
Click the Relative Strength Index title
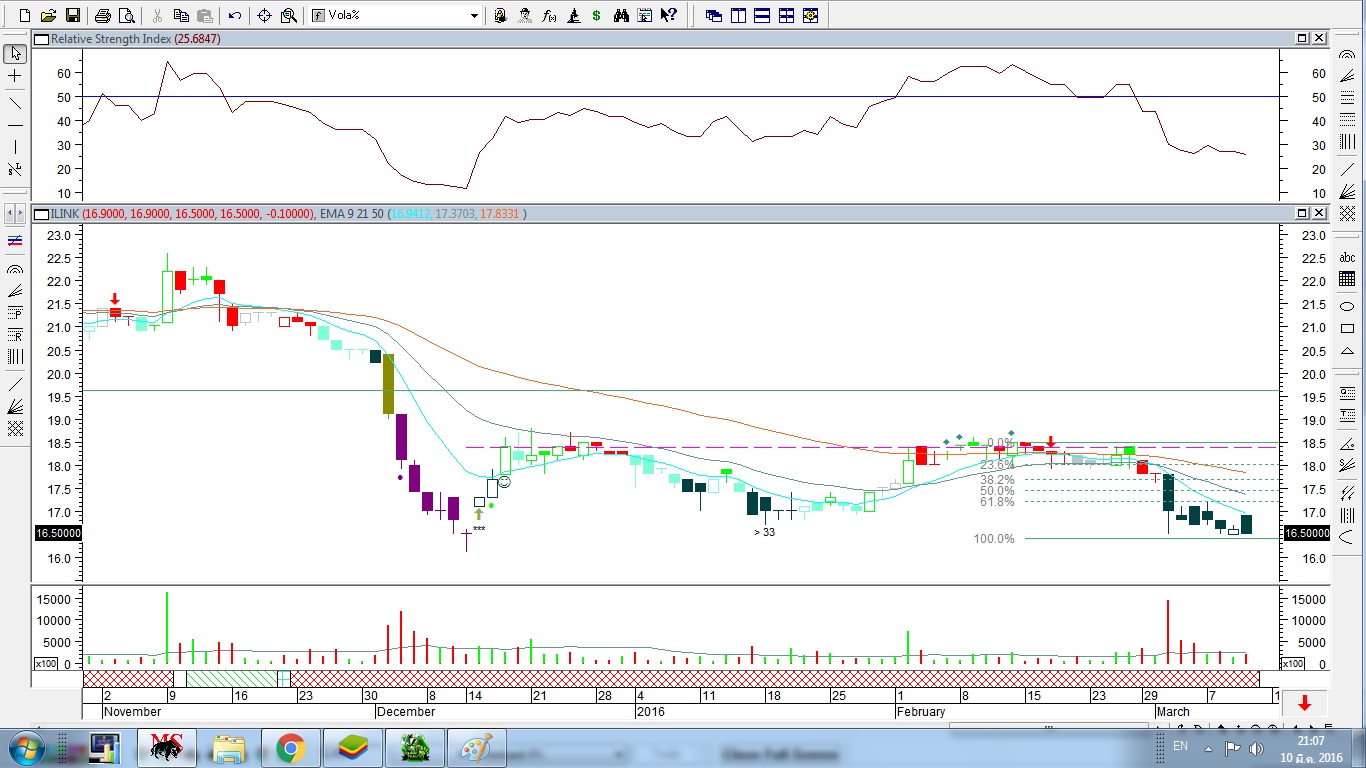110,39
